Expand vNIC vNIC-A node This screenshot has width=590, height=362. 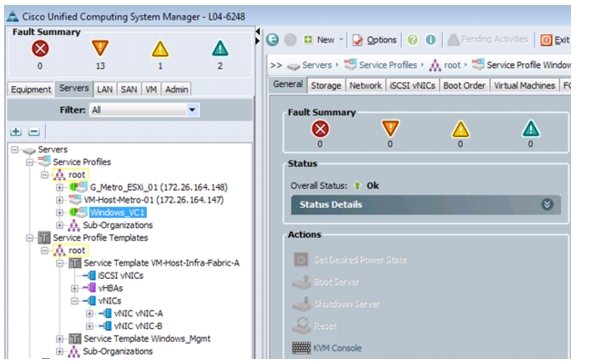(x=90, y=313)
